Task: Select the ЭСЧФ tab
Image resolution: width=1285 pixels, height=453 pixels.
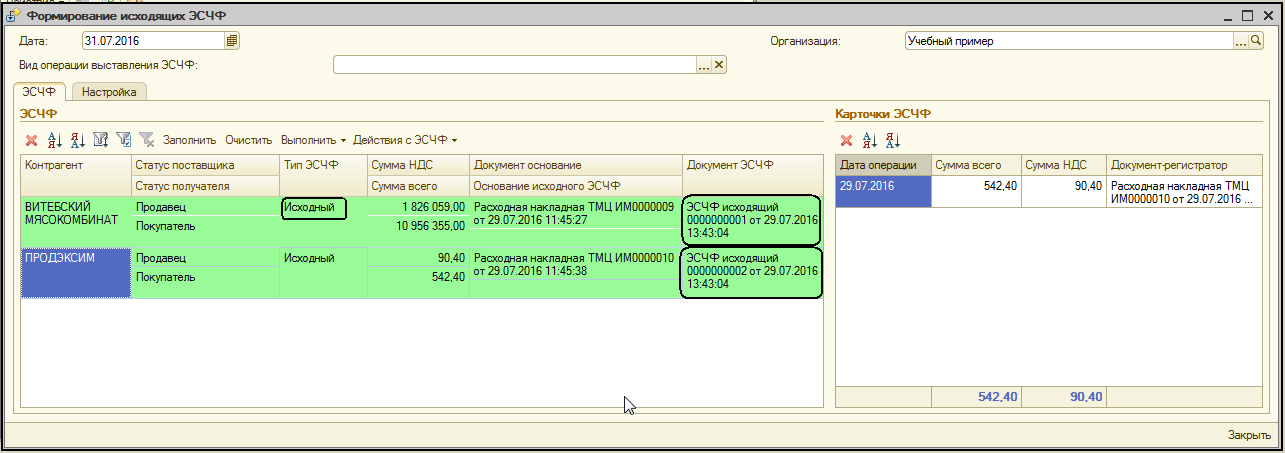Action: (39, 92)
